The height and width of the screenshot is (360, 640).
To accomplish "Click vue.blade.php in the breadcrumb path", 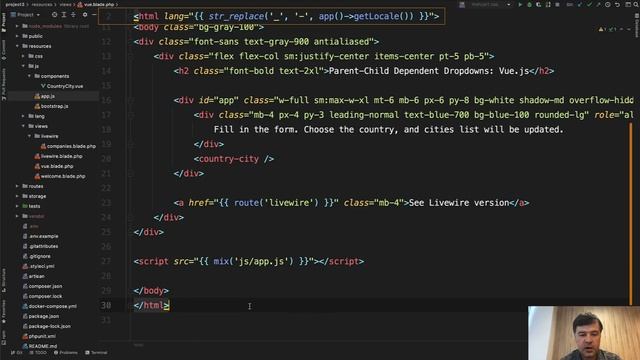I will tap(96, 4).
